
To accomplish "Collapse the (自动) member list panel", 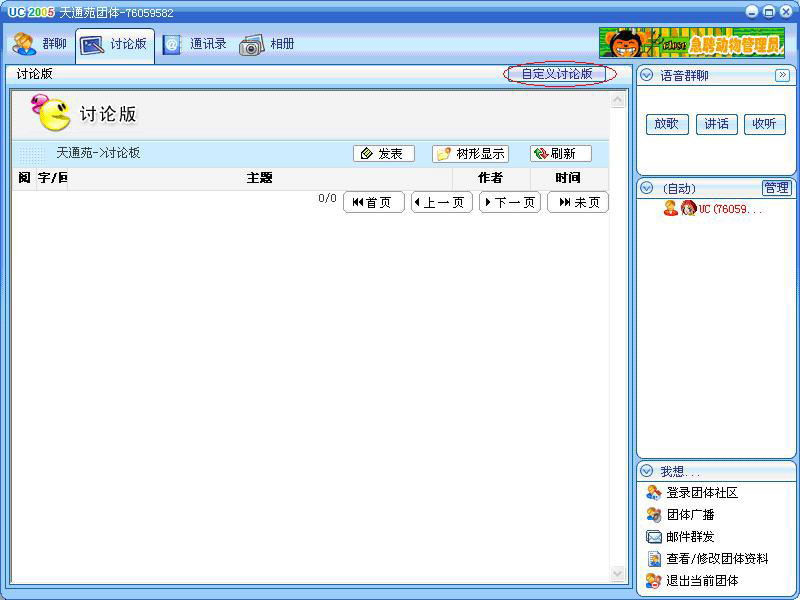I will tap(646, 188).
